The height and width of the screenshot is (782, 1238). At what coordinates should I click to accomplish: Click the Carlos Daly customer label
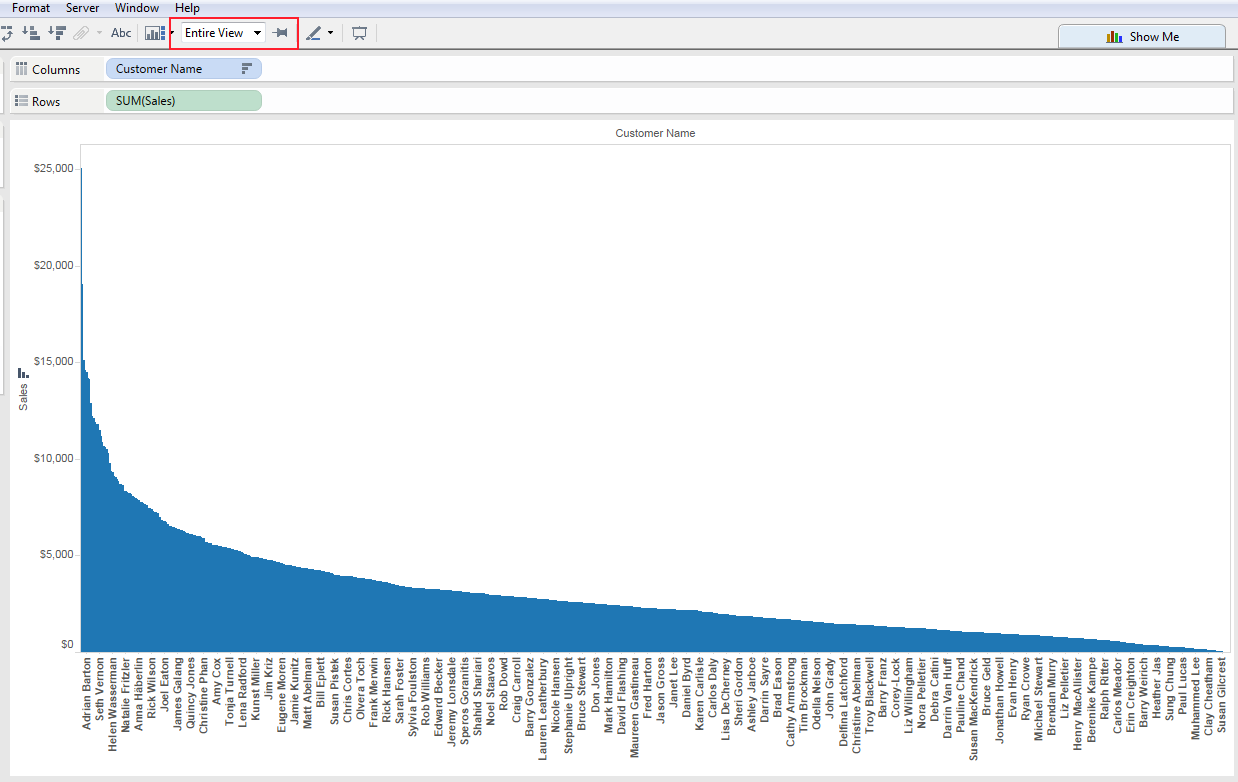coord(712,687)
